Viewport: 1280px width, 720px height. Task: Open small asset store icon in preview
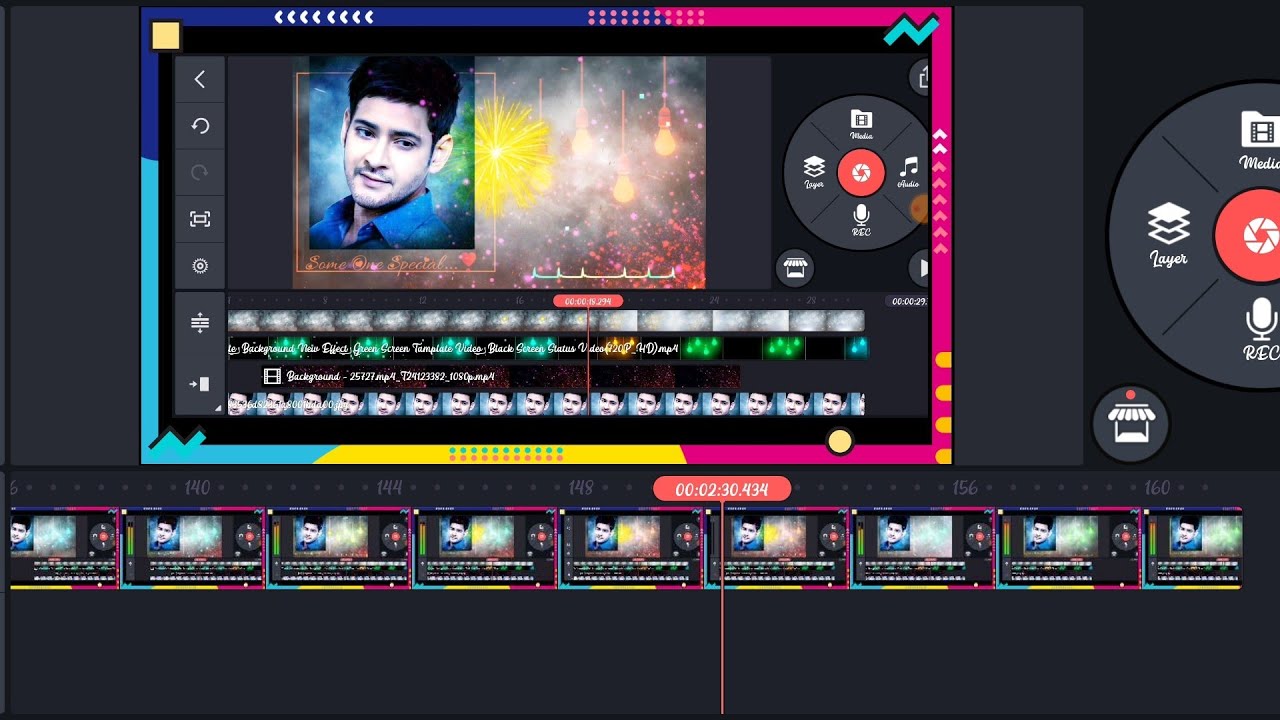coord(795,268)
